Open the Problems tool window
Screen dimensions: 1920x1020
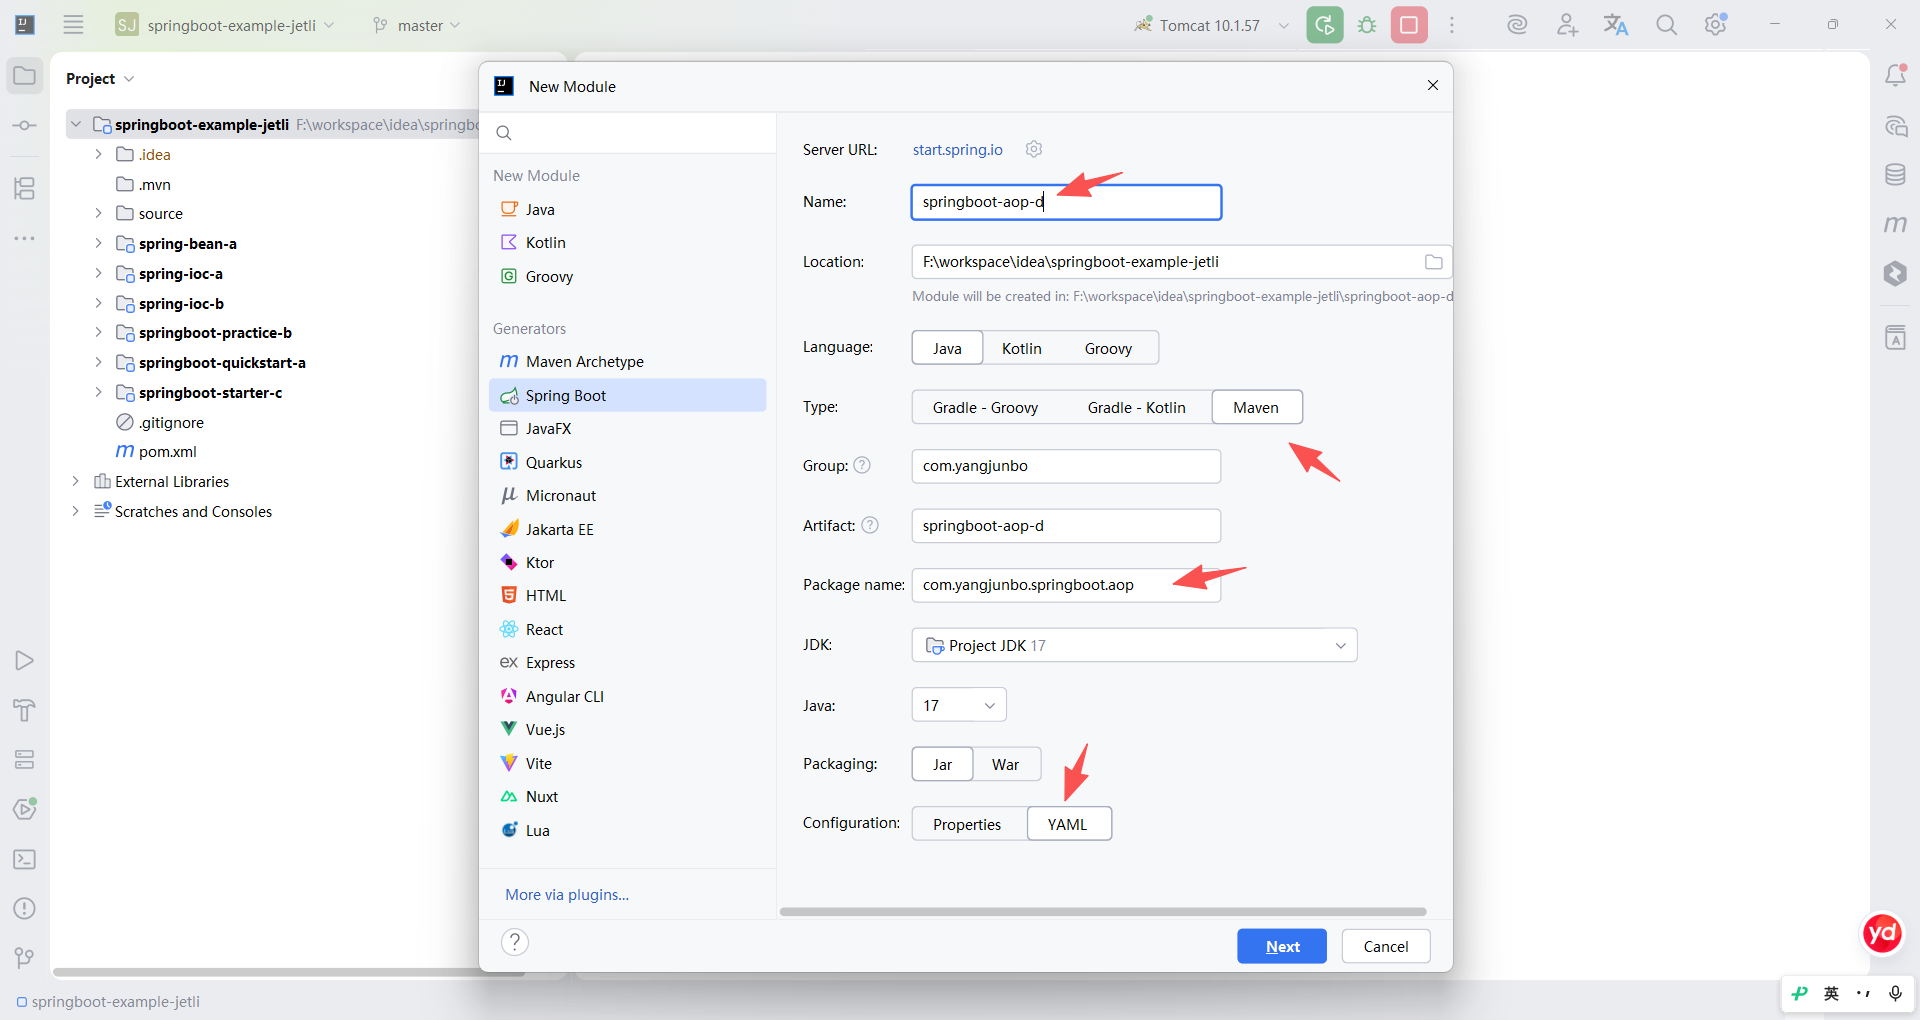click(x=25, y=908)
